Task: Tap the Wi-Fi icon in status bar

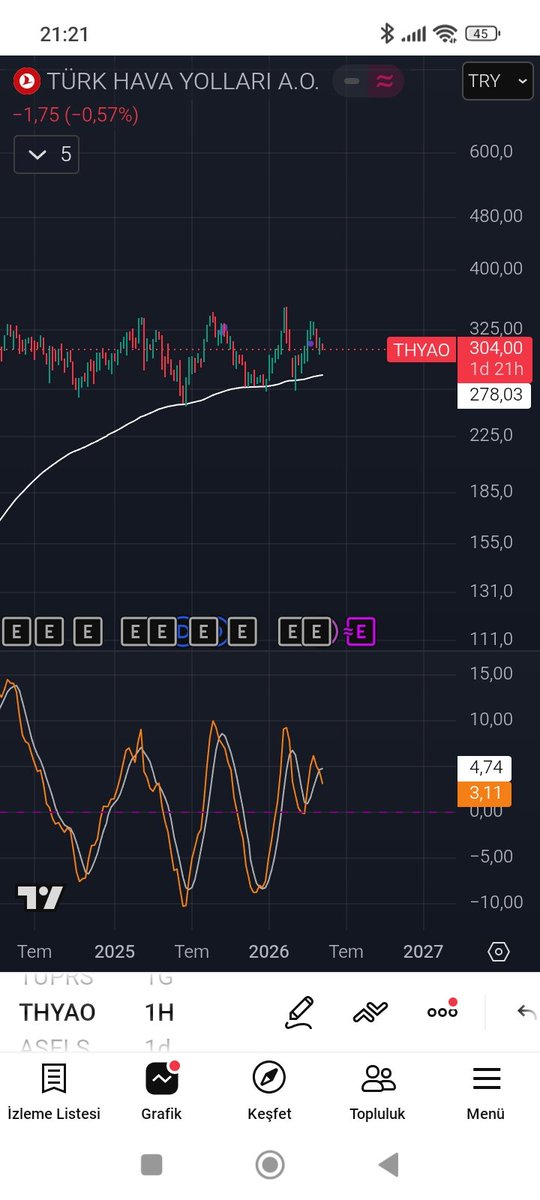Action: [x=445, y=34]
